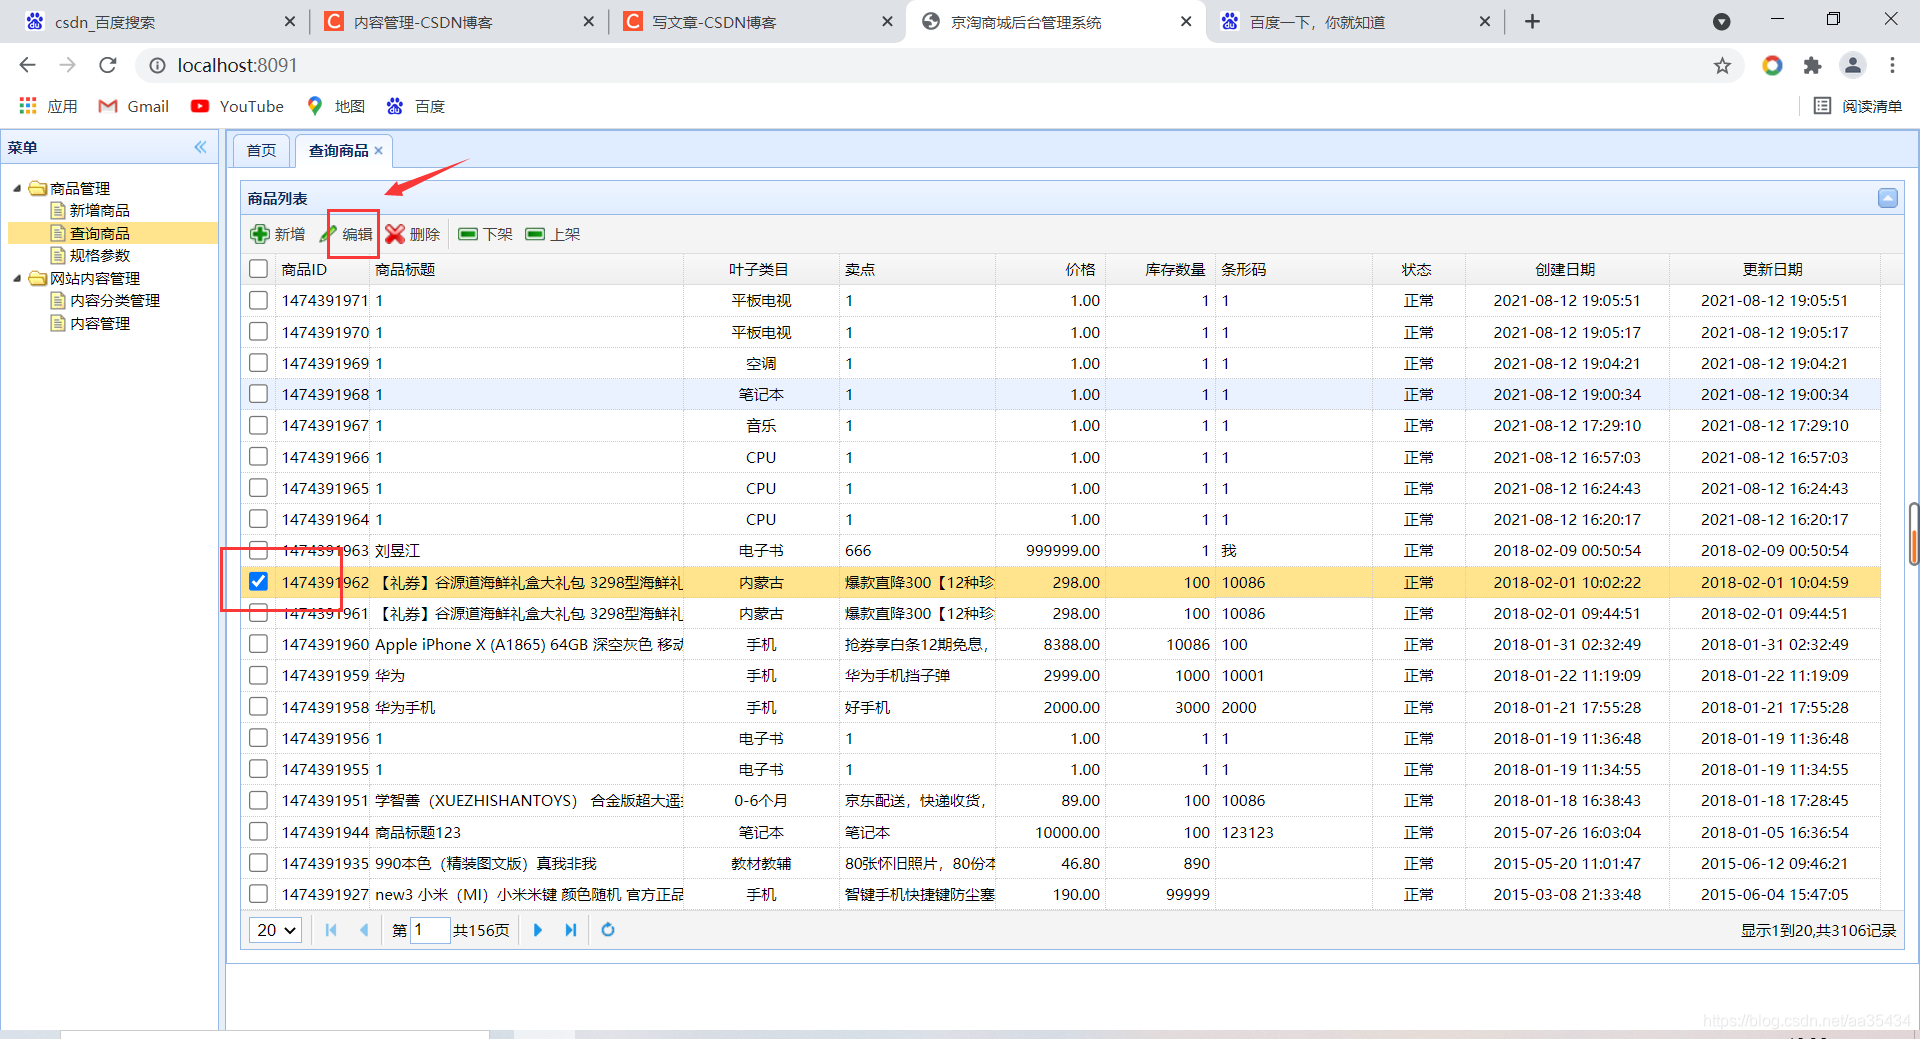Switch to the 首页 tab
1920x1039 pixels.
coord(261,151)
